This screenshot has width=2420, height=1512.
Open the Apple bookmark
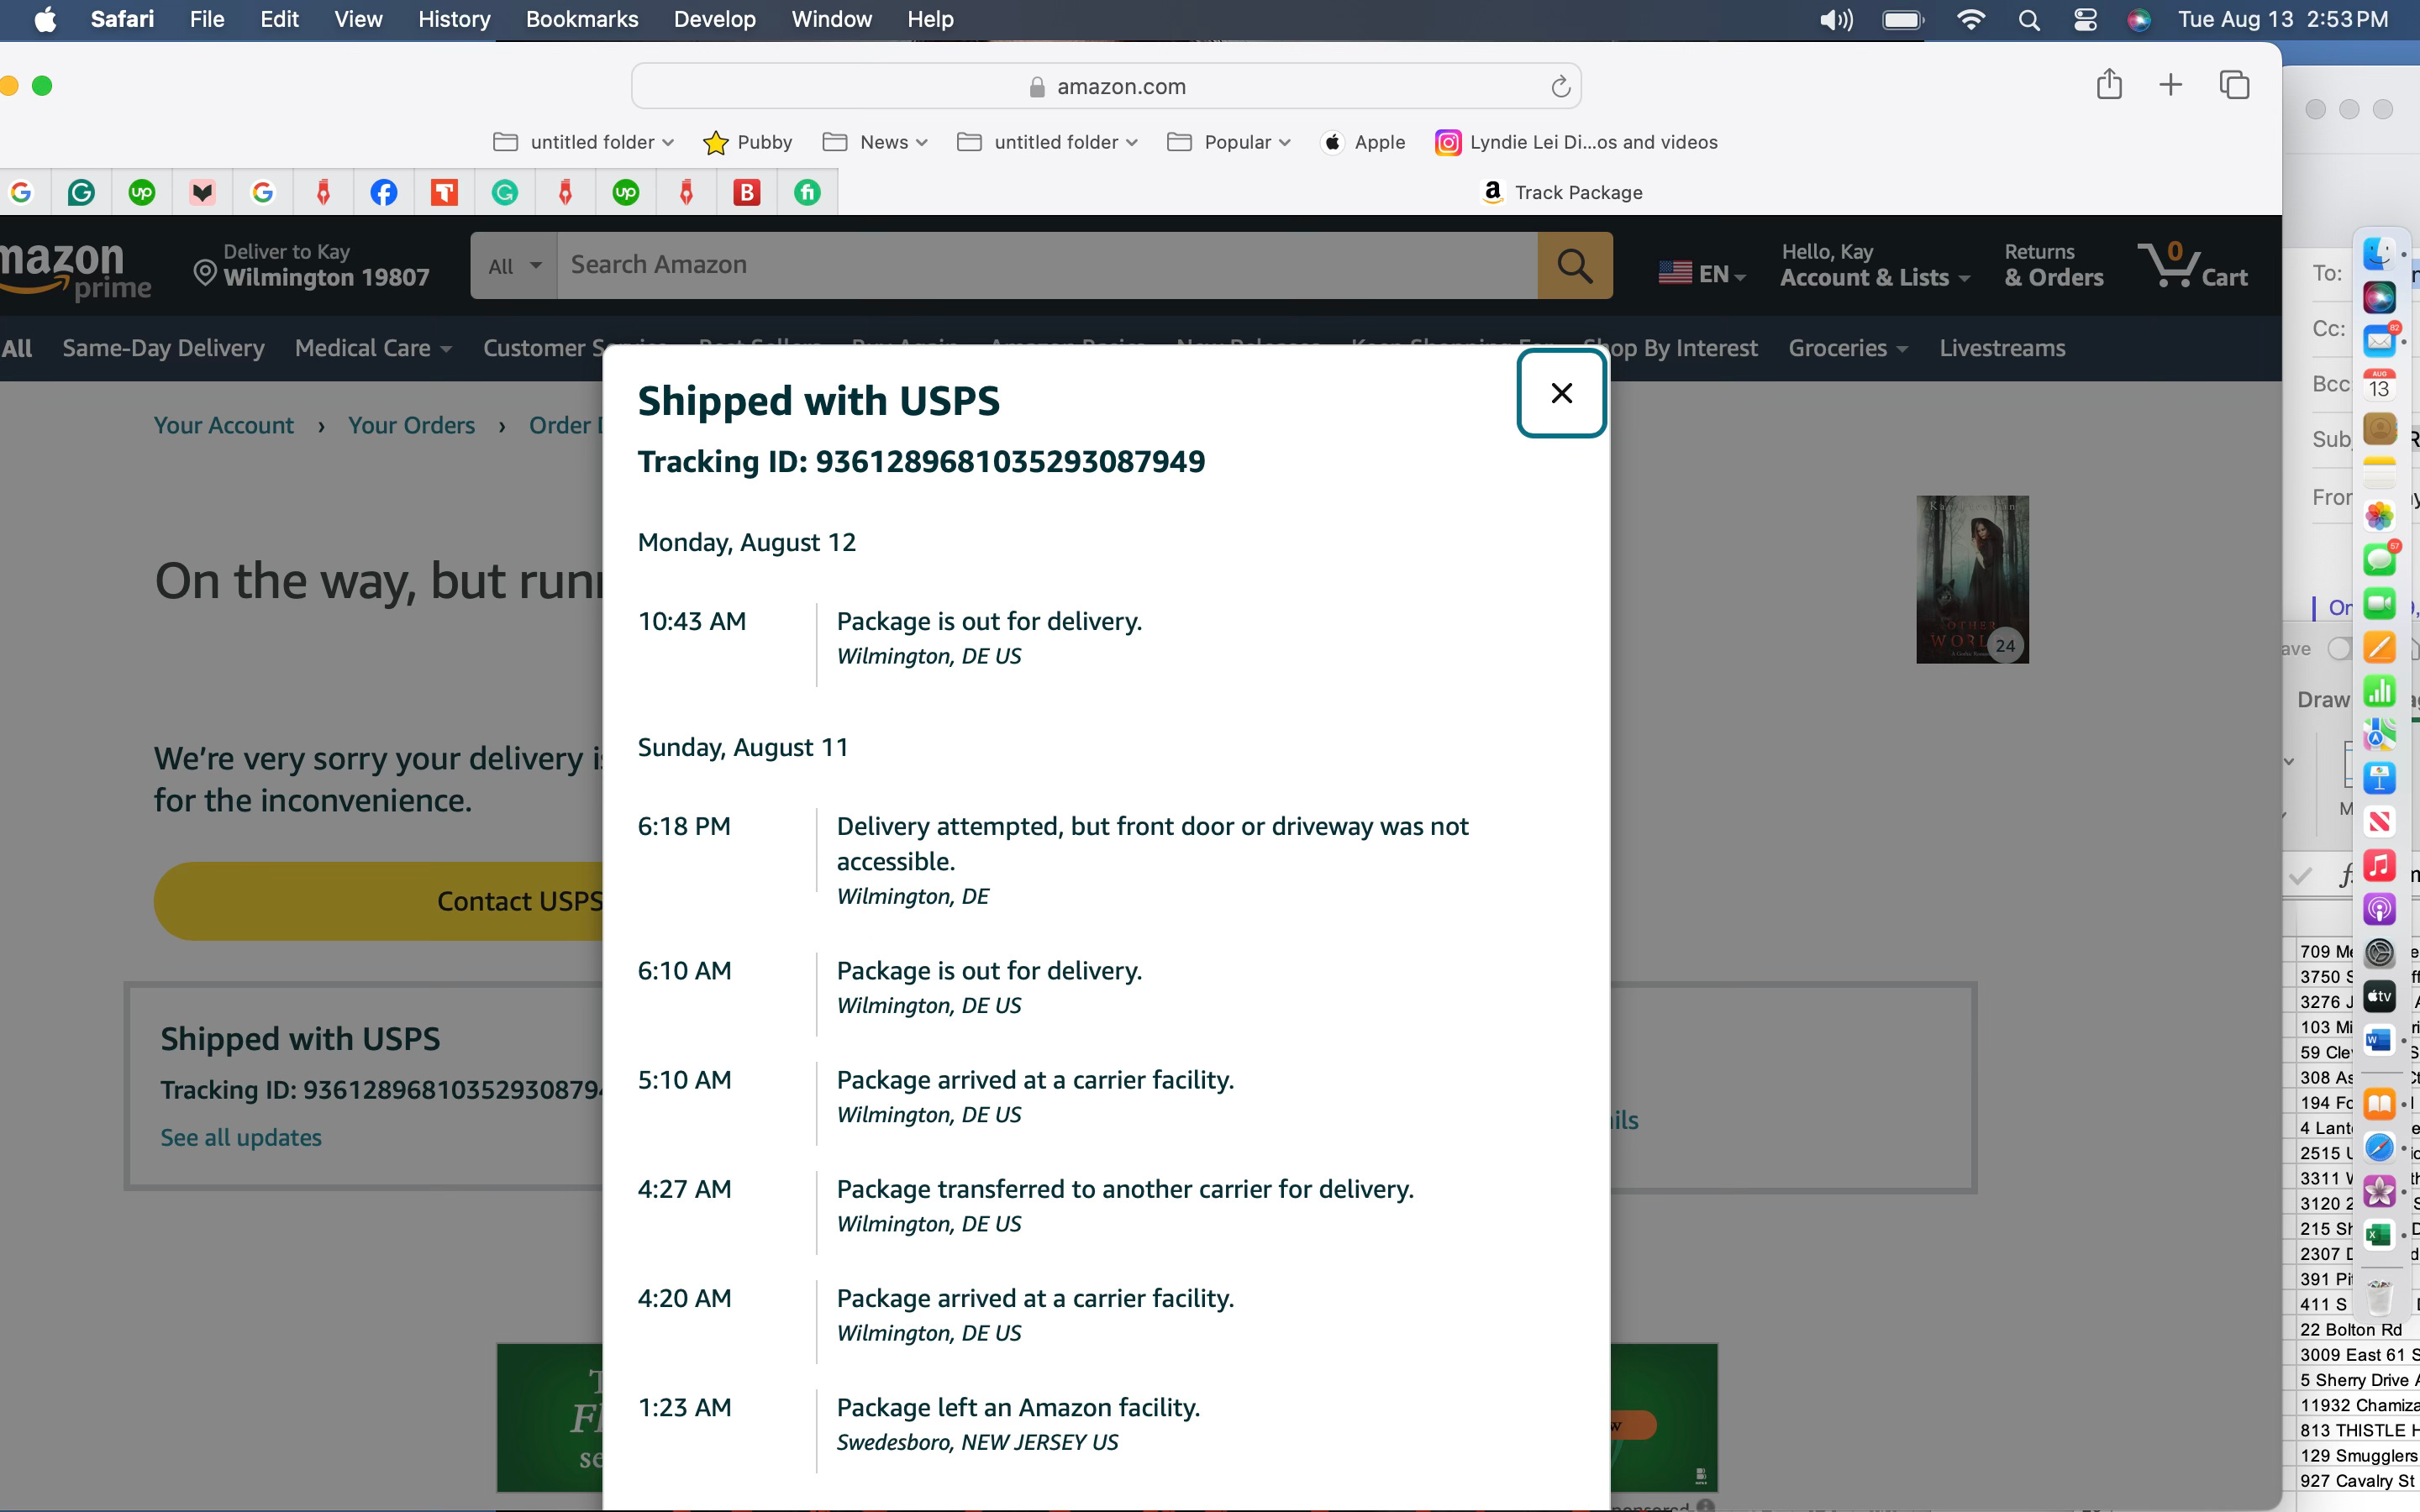(x=1363, y=142)
